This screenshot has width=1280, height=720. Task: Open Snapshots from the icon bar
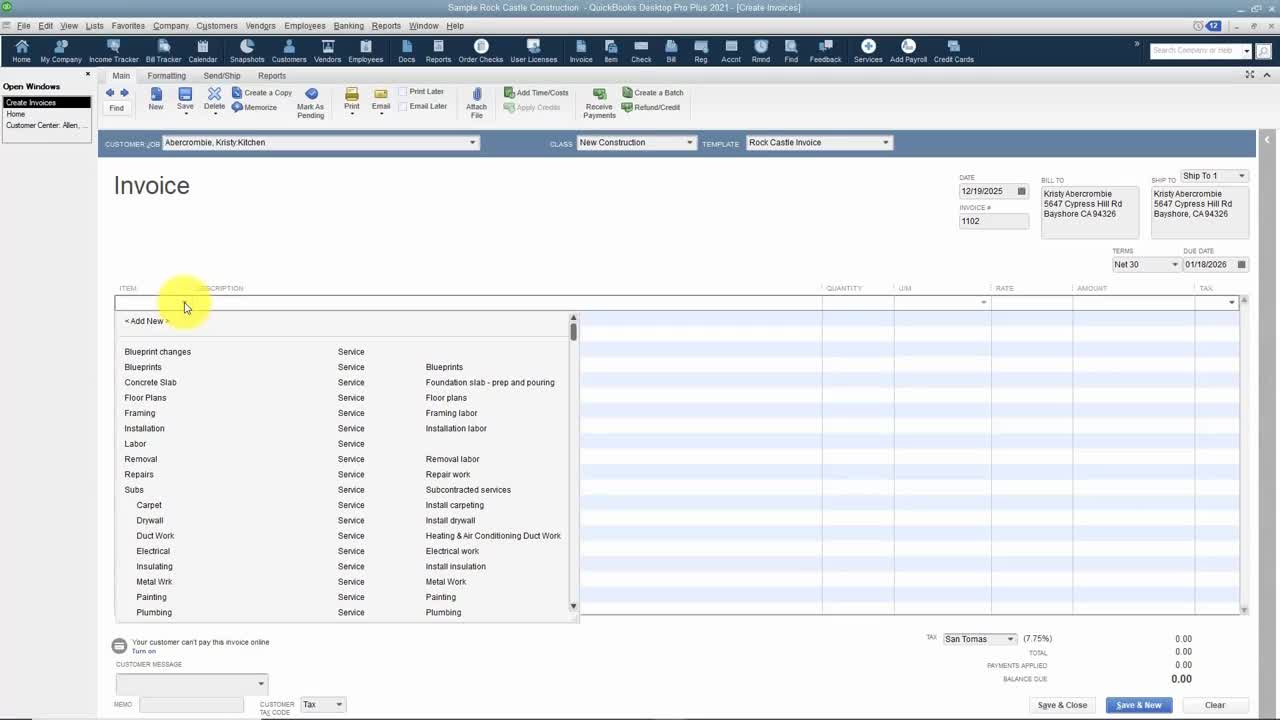pos(247,51)
